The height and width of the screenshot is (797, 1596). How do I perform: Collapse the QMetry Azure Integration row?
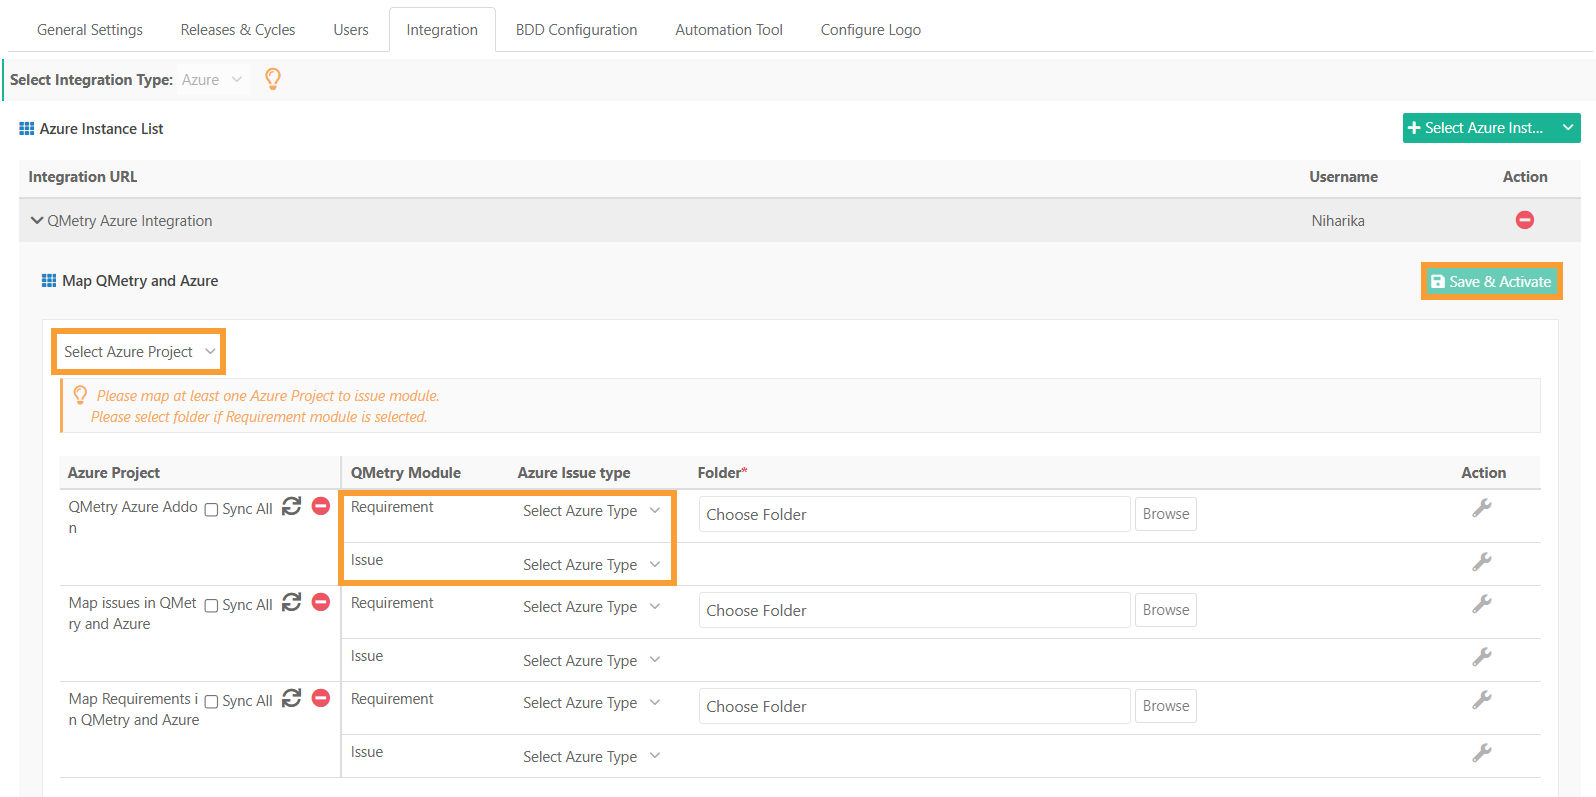click(x=37, y=221)
